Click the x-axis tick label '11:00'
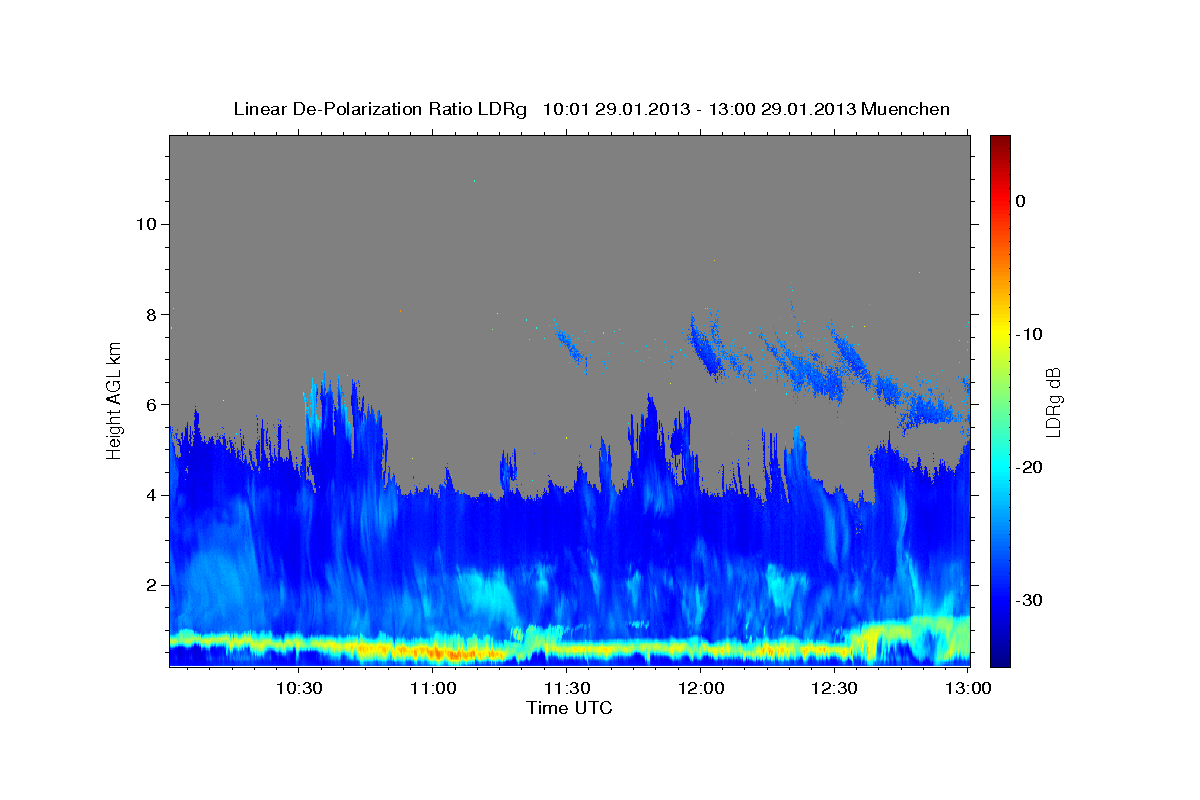 (433, 688)
